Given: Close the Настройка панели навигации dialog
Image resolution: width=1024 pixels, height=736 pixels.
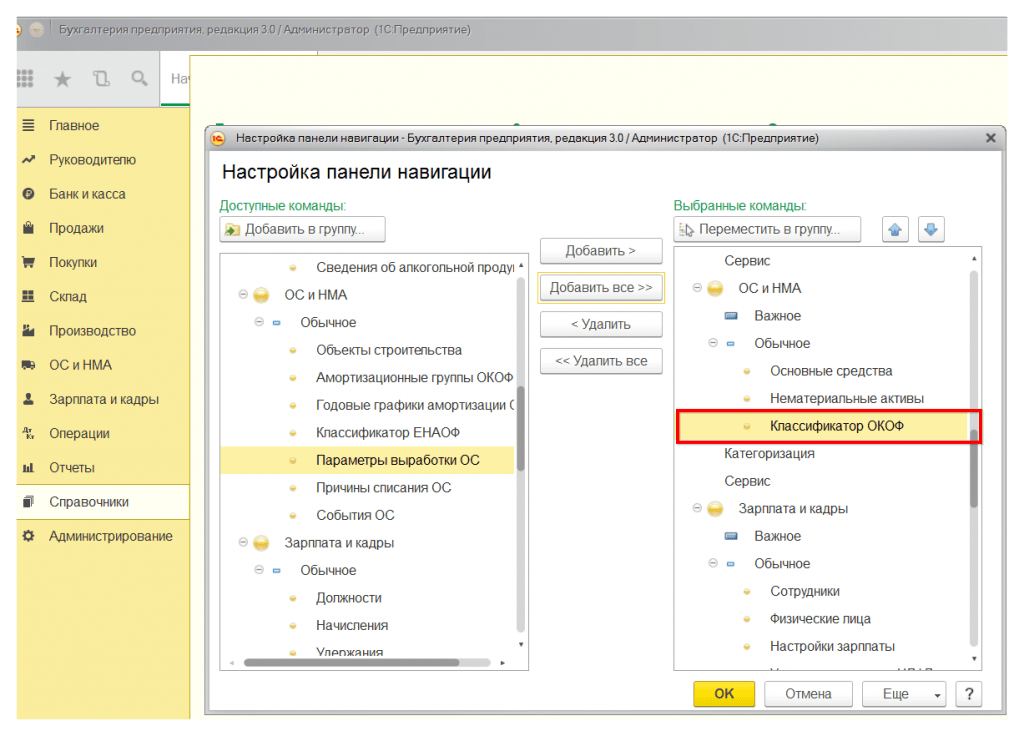Looking at the screenshot, I should coord(991,138).
